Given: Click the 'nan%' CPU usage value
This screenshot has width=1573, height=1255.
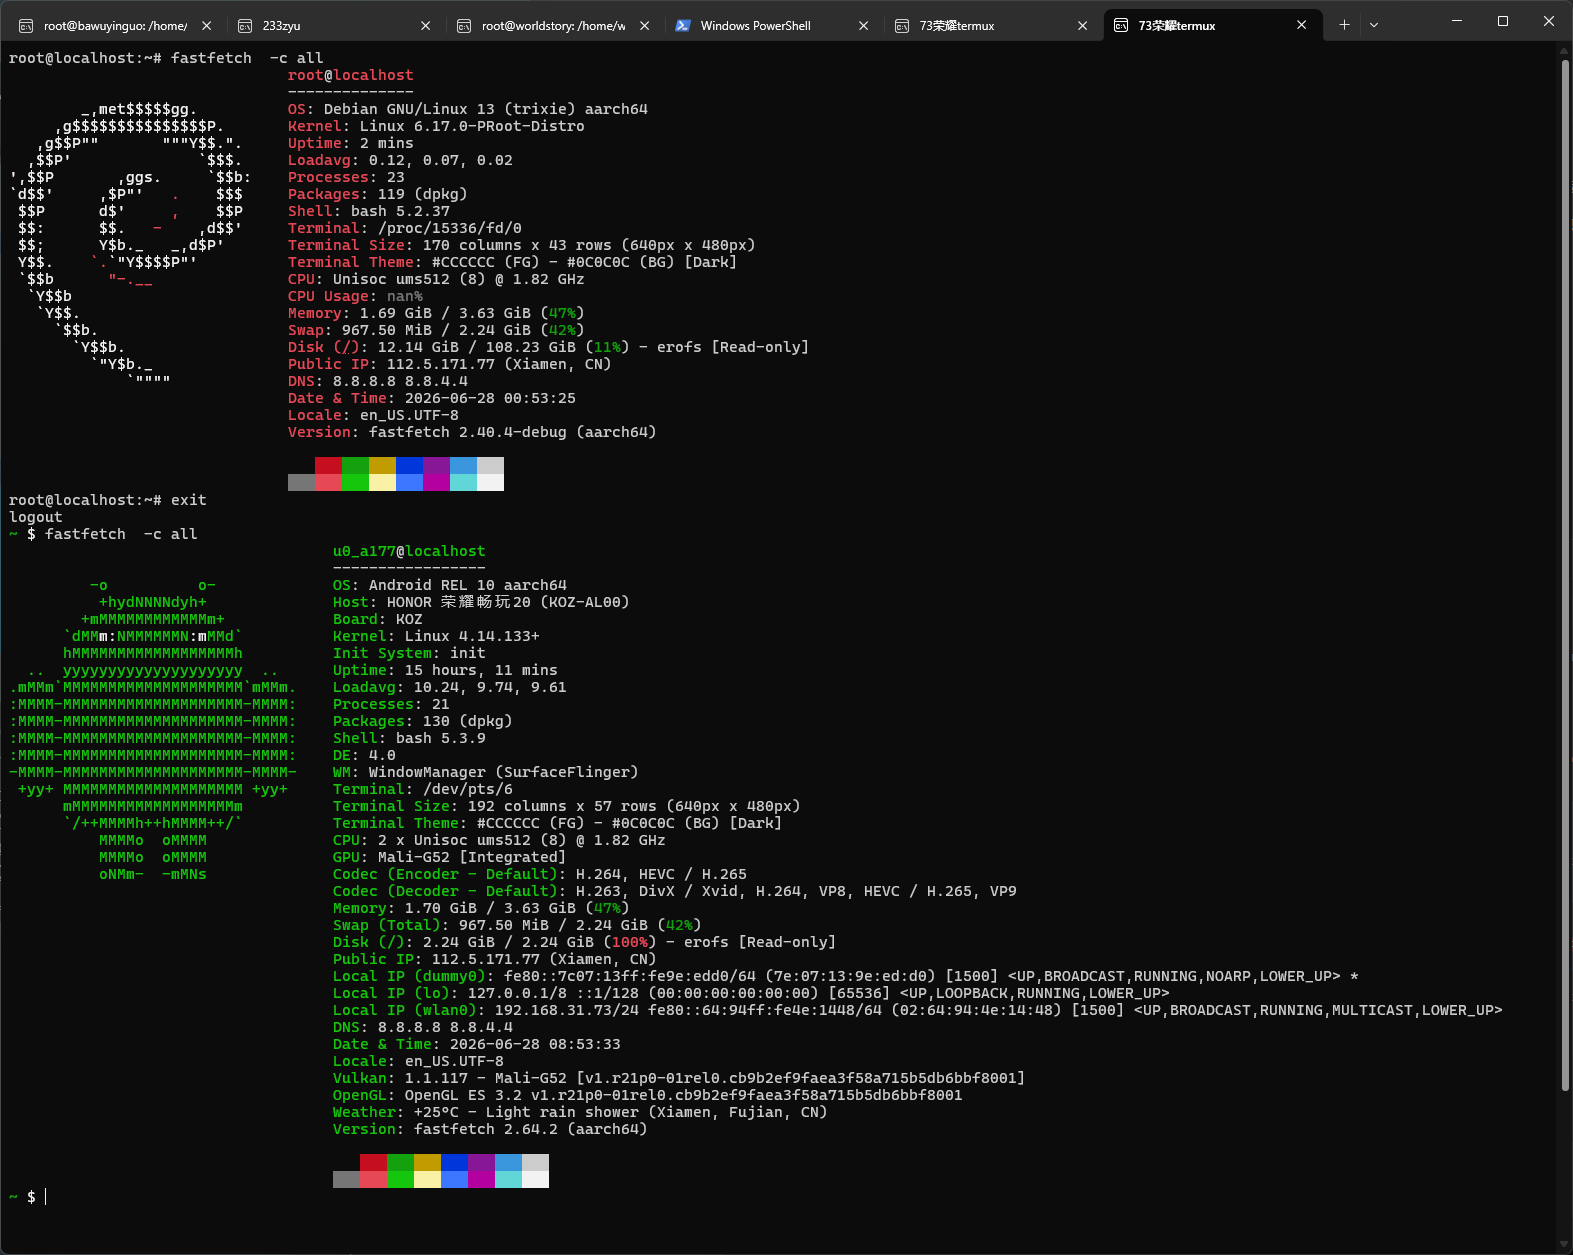Looking at the screenshot, I should pyautogui.click(x=405, y=296).
